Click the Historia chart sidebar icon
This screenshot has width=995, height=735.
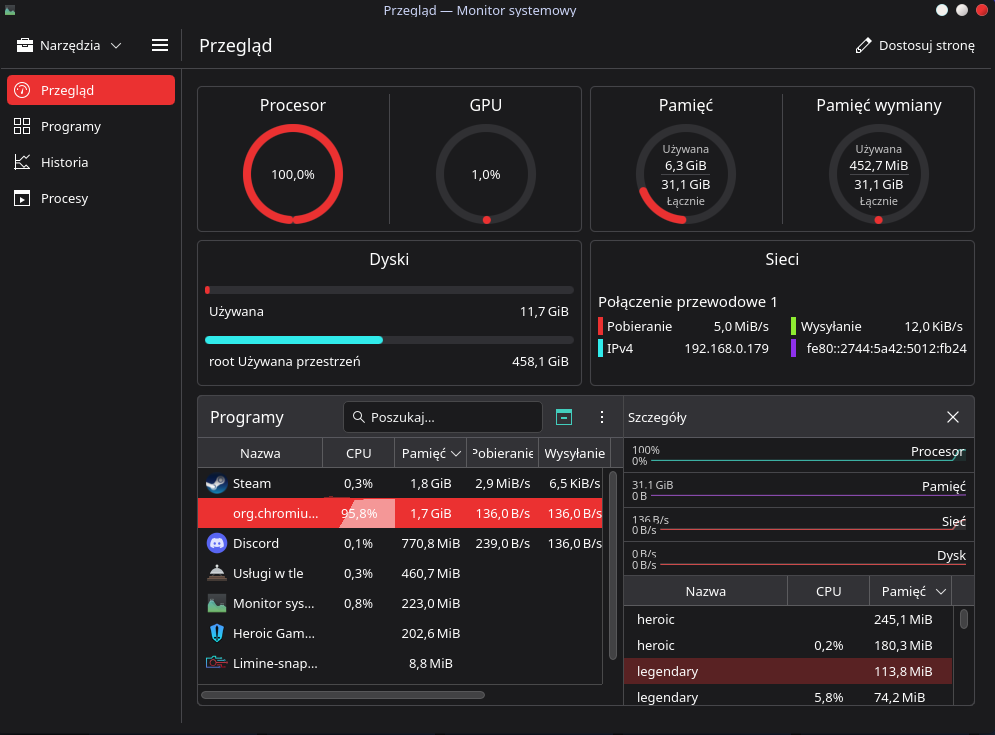tap(22, 162)
